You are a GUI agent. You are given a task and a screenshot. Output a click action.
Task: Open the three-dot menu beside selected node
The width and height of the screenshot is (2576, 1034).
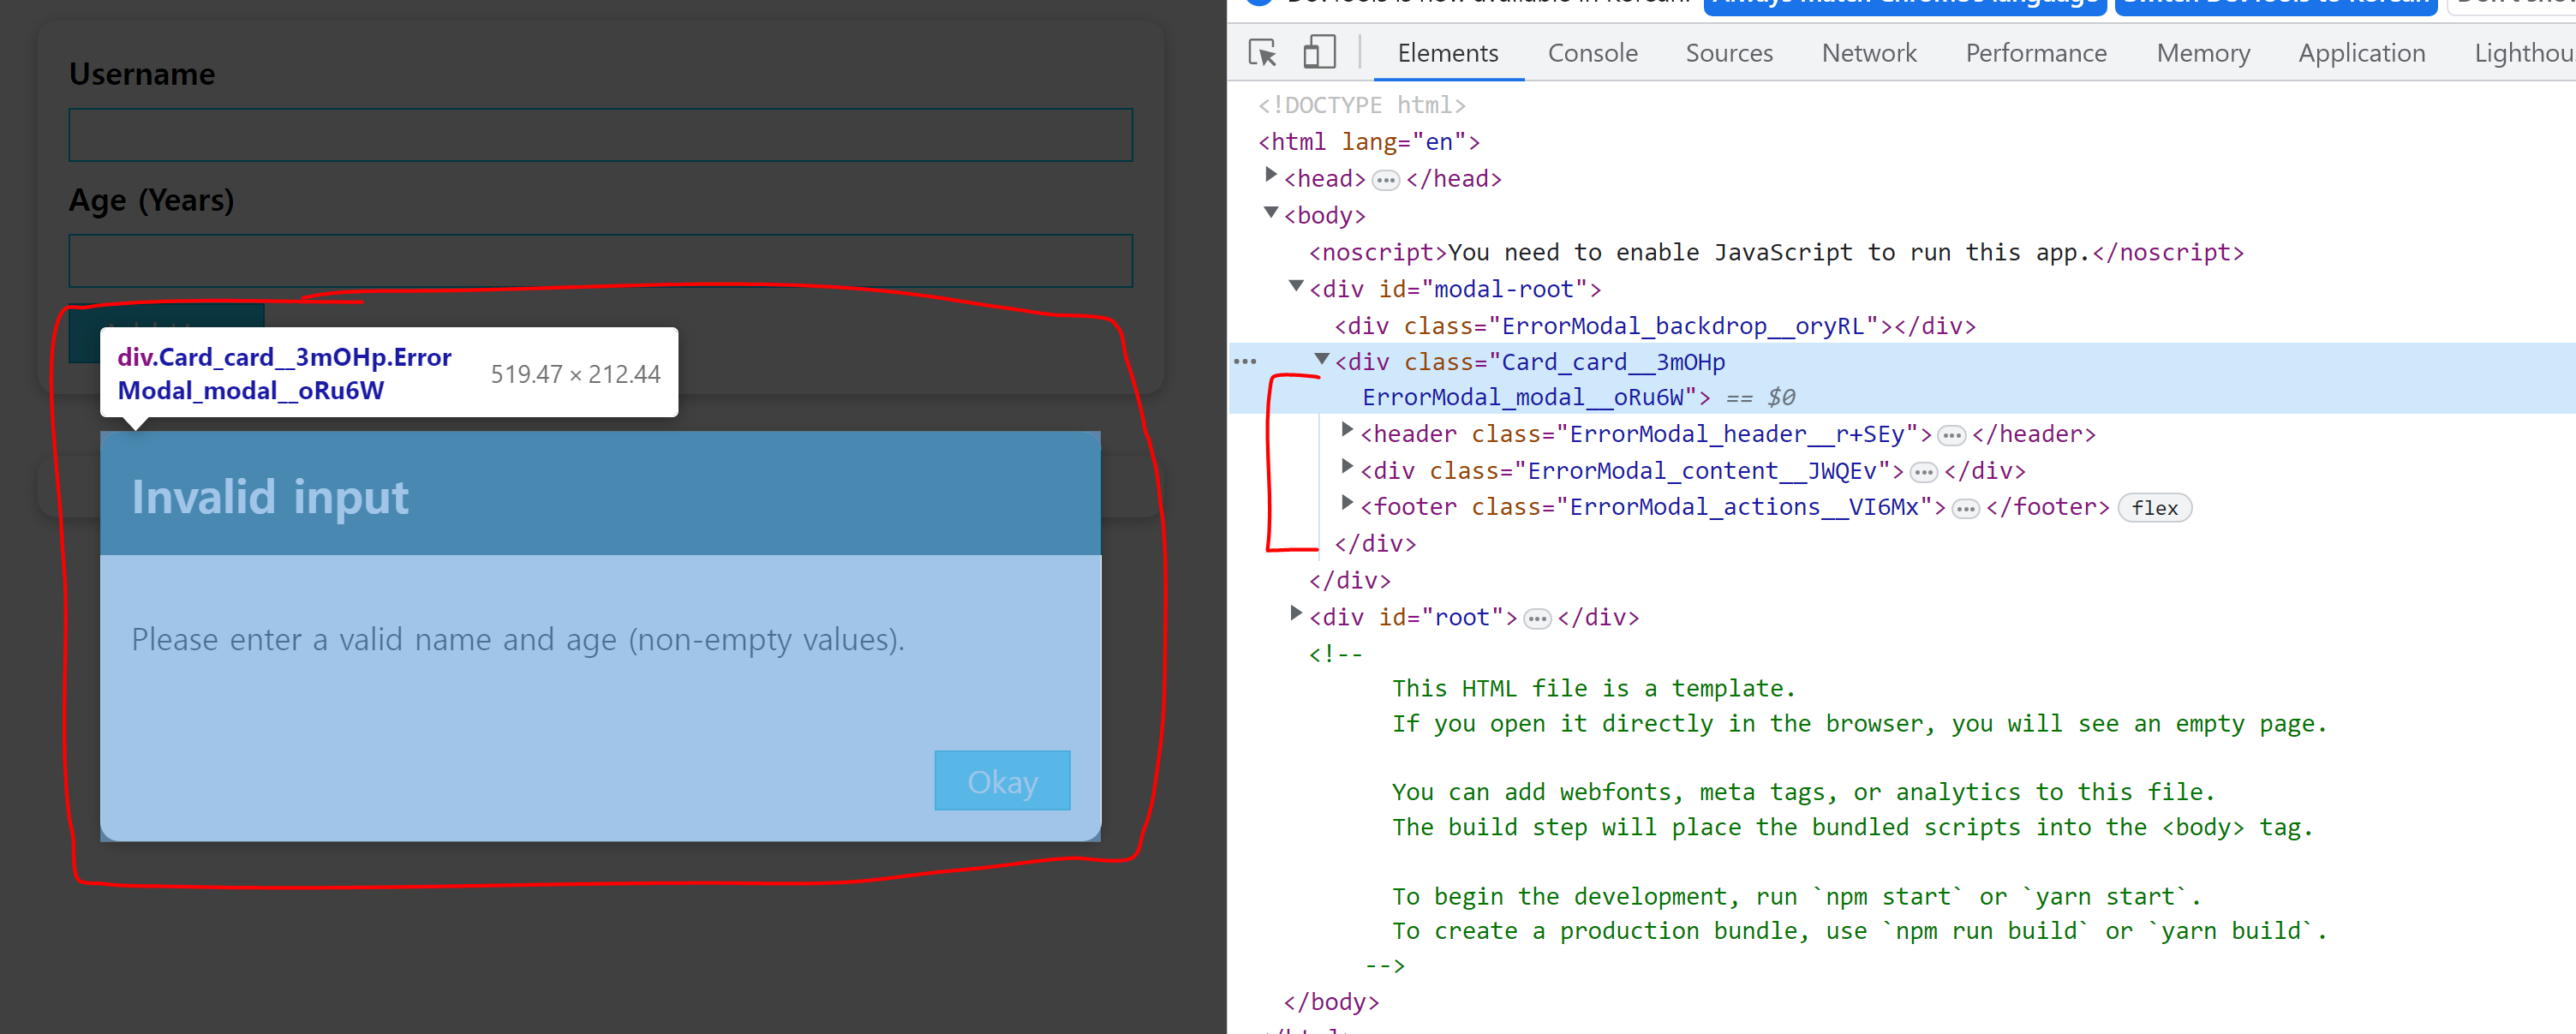tap(1245, 361)
